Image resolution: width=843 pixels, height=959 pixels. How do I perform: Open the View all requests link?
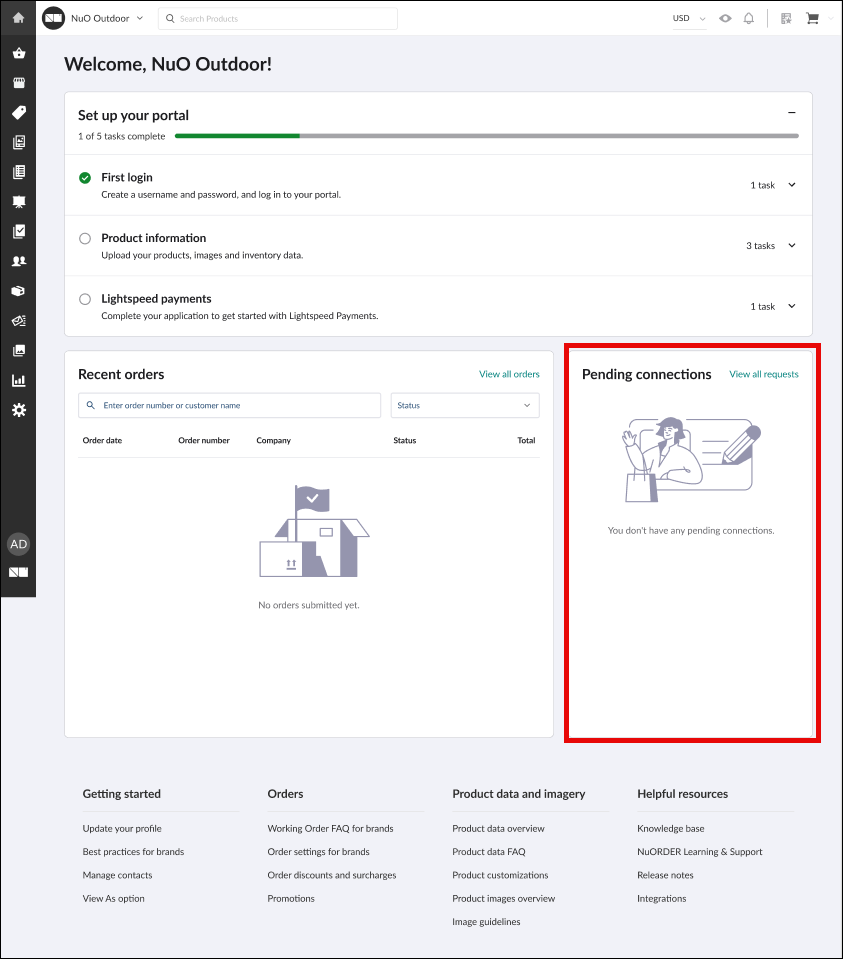click(764, 374)
